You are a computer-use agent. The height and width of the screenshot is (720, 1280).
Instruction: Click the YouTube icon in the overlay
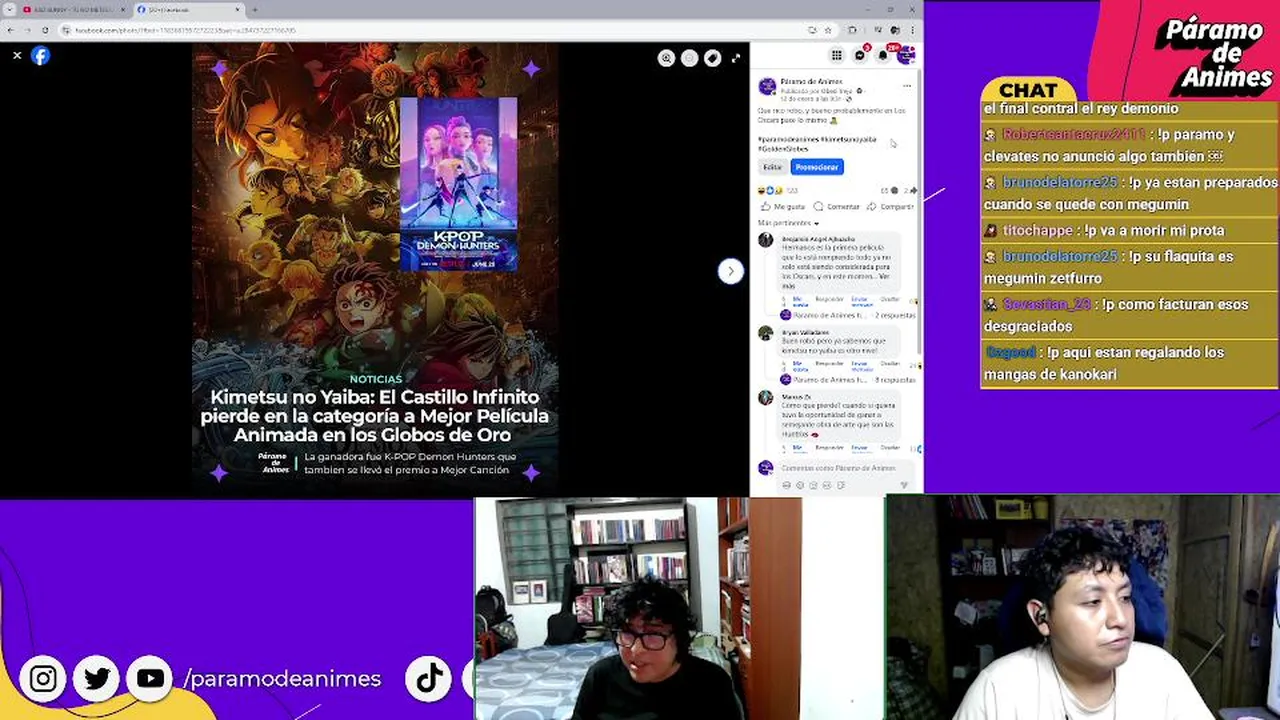150,679
